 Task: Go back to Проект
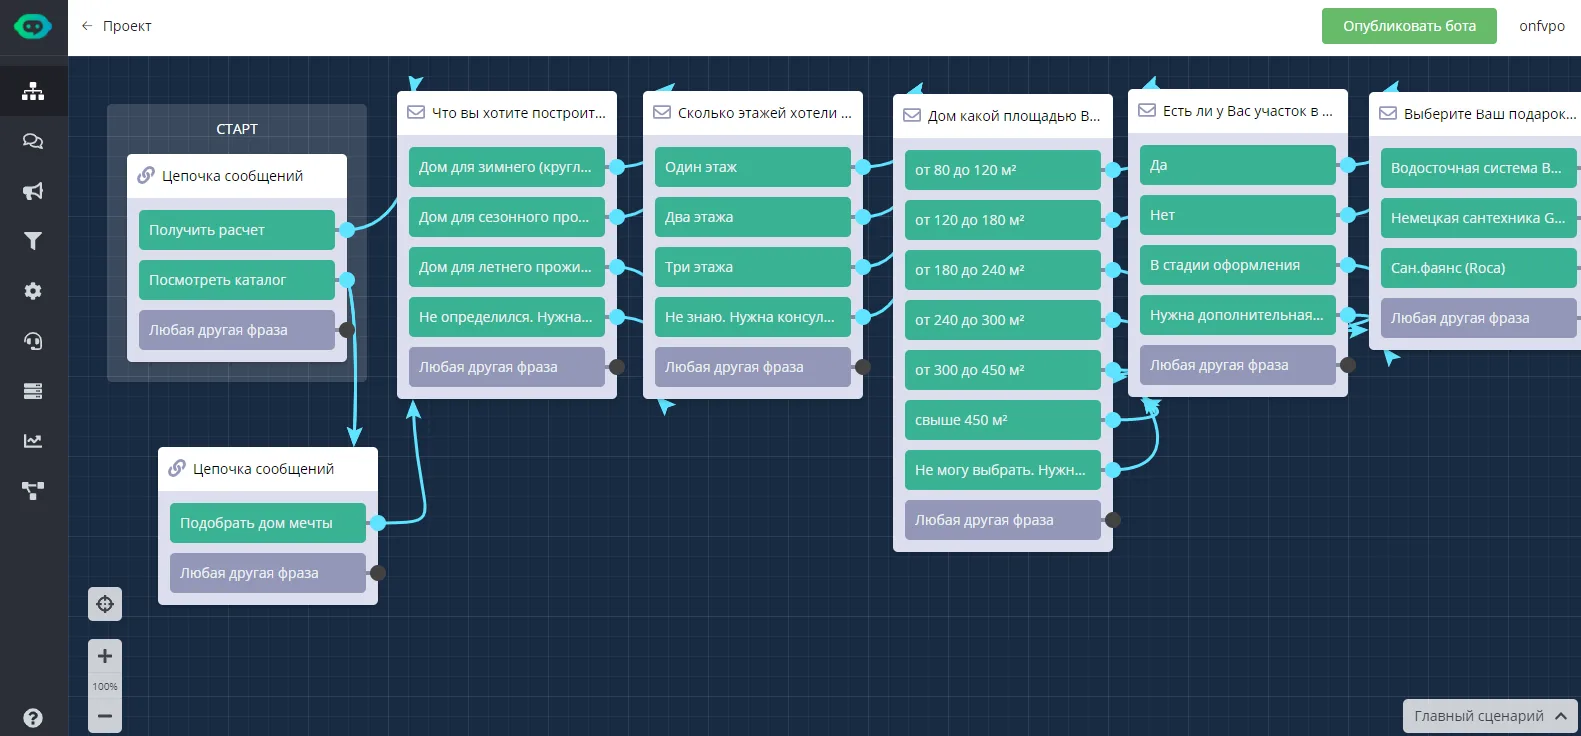point(127,26)
